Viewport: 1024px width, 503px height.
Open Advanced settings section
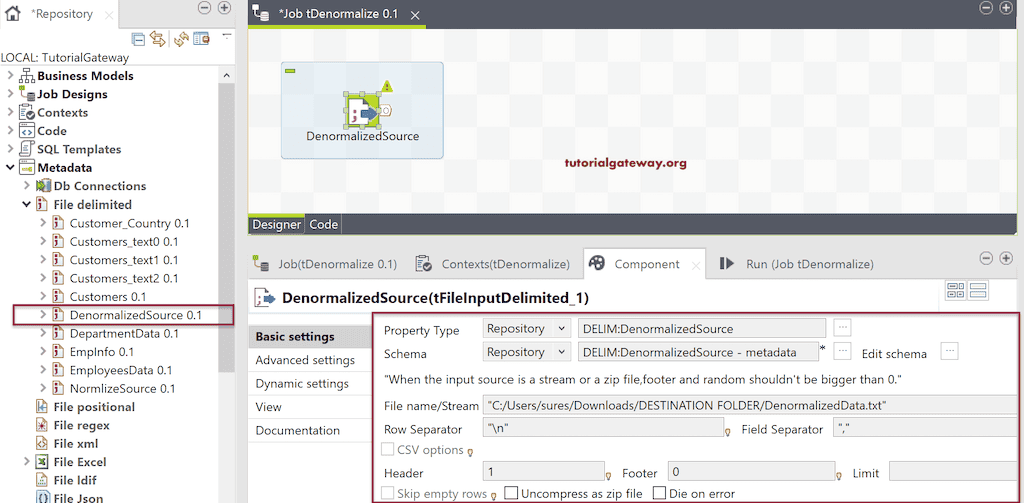(305, 360)
